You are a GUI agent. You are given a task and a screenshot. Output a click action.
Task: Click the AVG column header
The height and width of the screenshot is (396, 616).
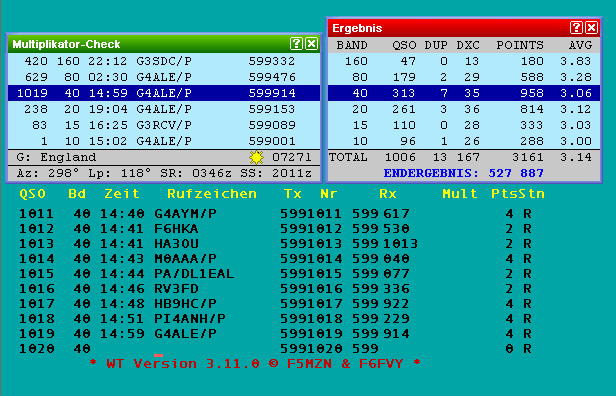coord(580,45)
